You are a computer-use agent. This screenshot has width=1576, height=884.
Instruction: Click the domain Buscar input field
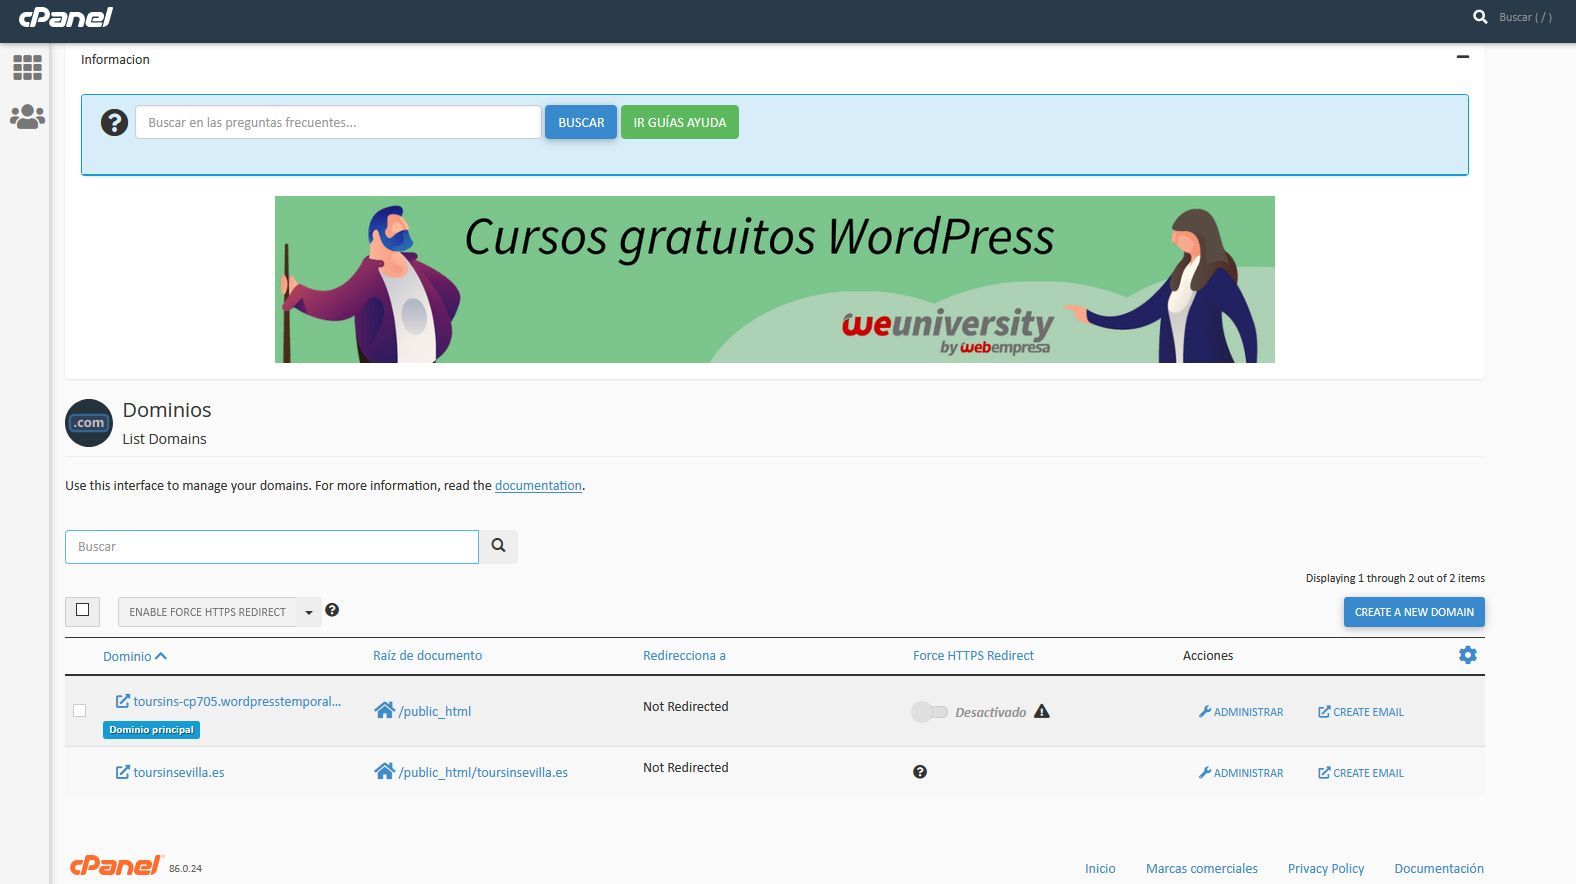tap(272, 547)
